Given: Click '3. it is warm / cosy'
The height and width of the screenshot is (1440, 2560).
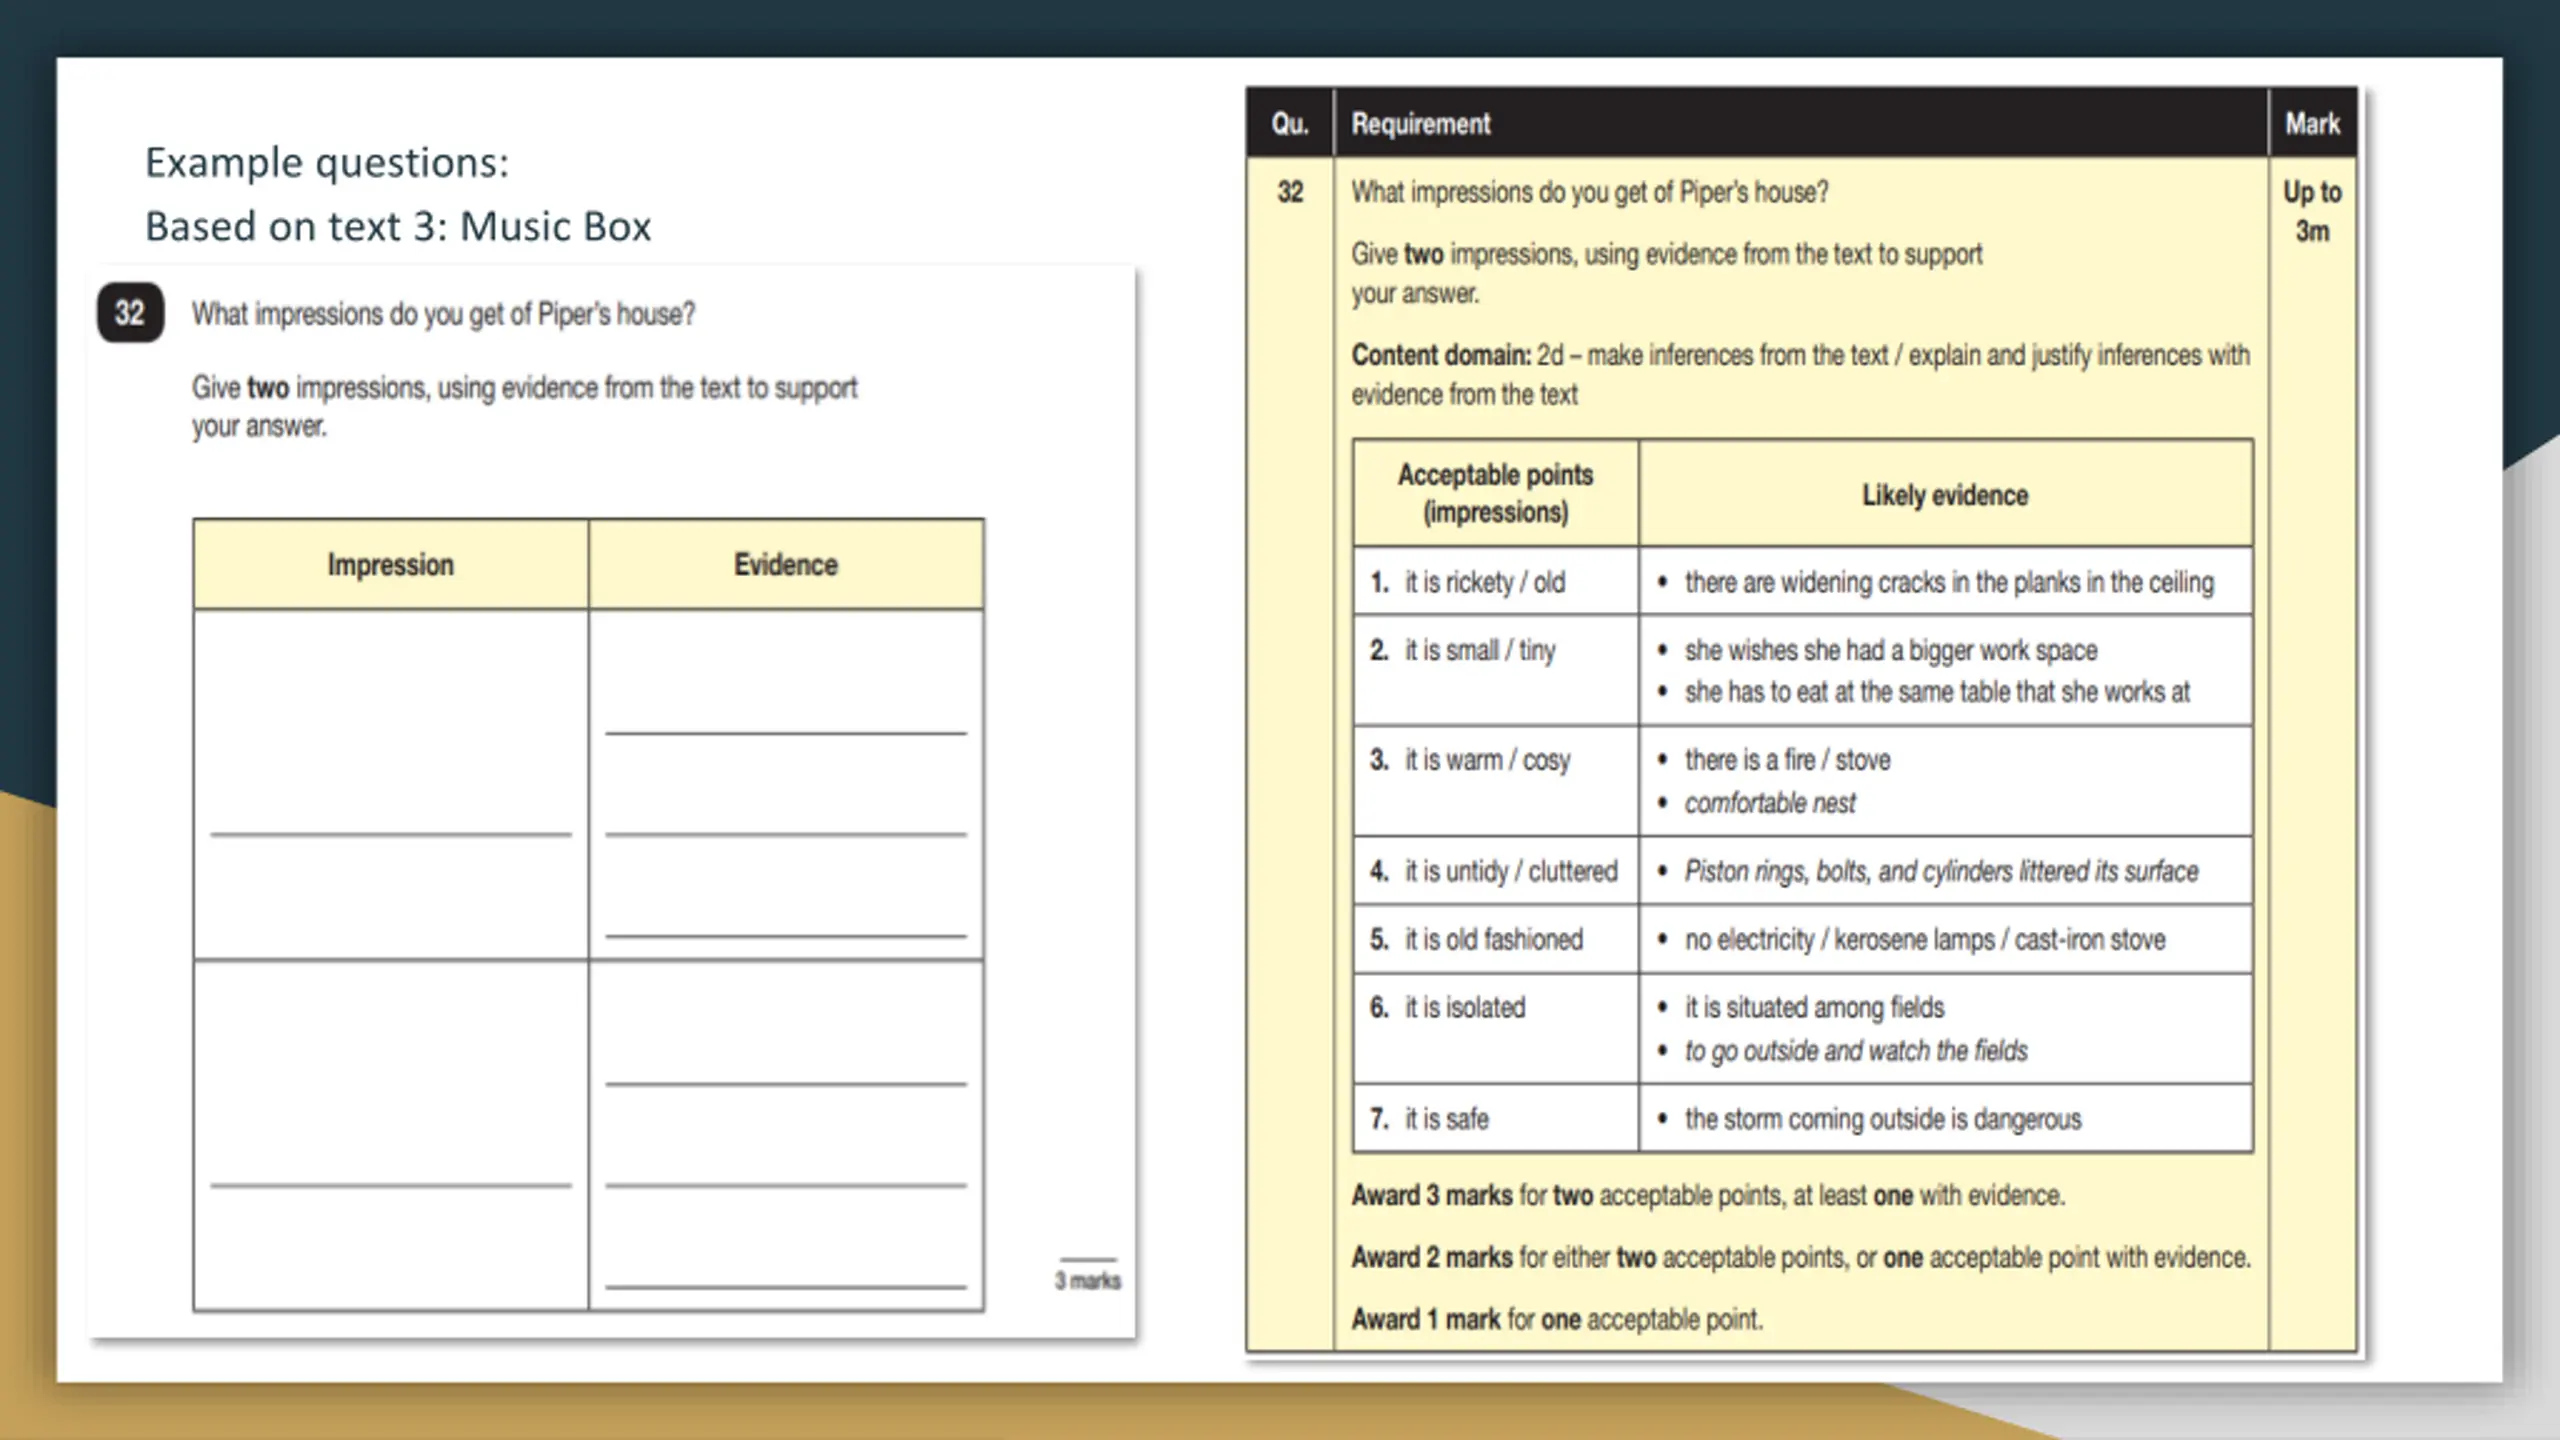Looking at the screenshot, I should 1470,761.
